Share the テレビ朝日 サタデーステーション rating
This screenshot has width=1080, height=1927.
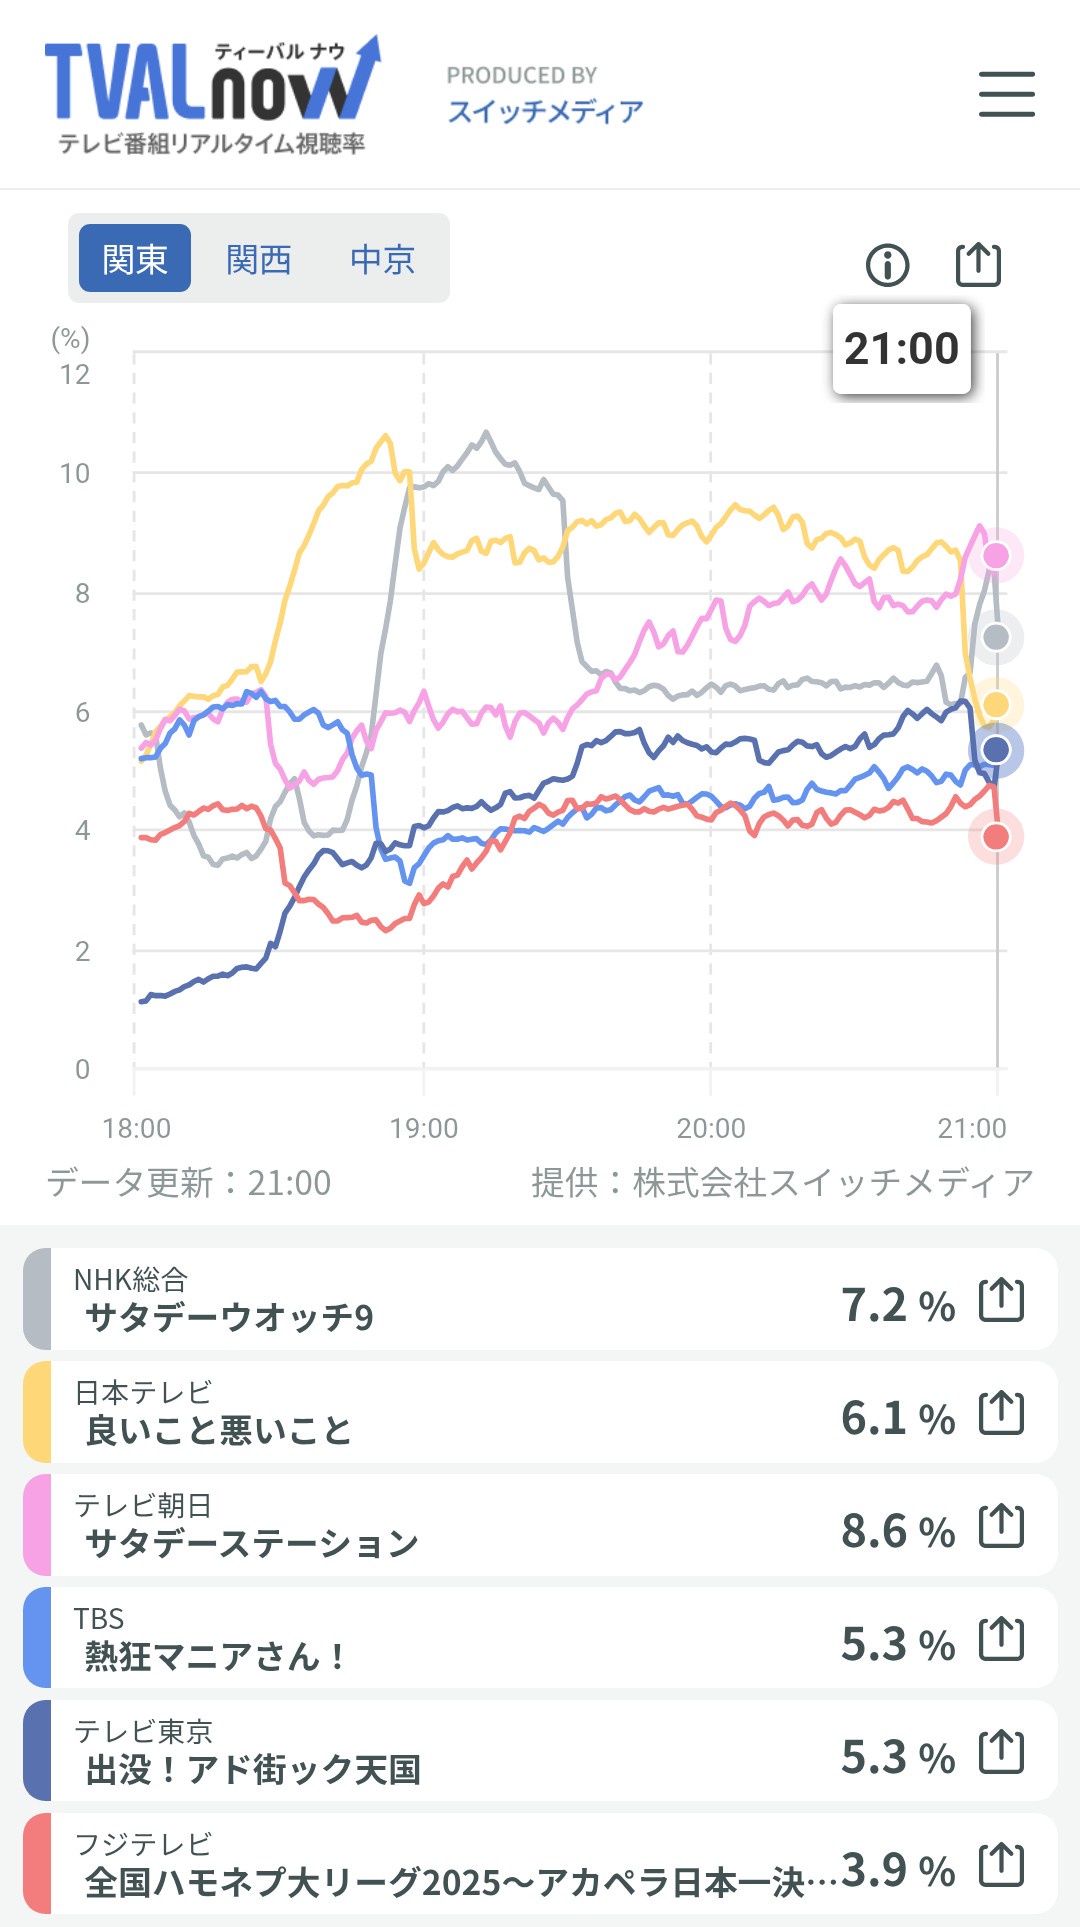(1001, 1526)
